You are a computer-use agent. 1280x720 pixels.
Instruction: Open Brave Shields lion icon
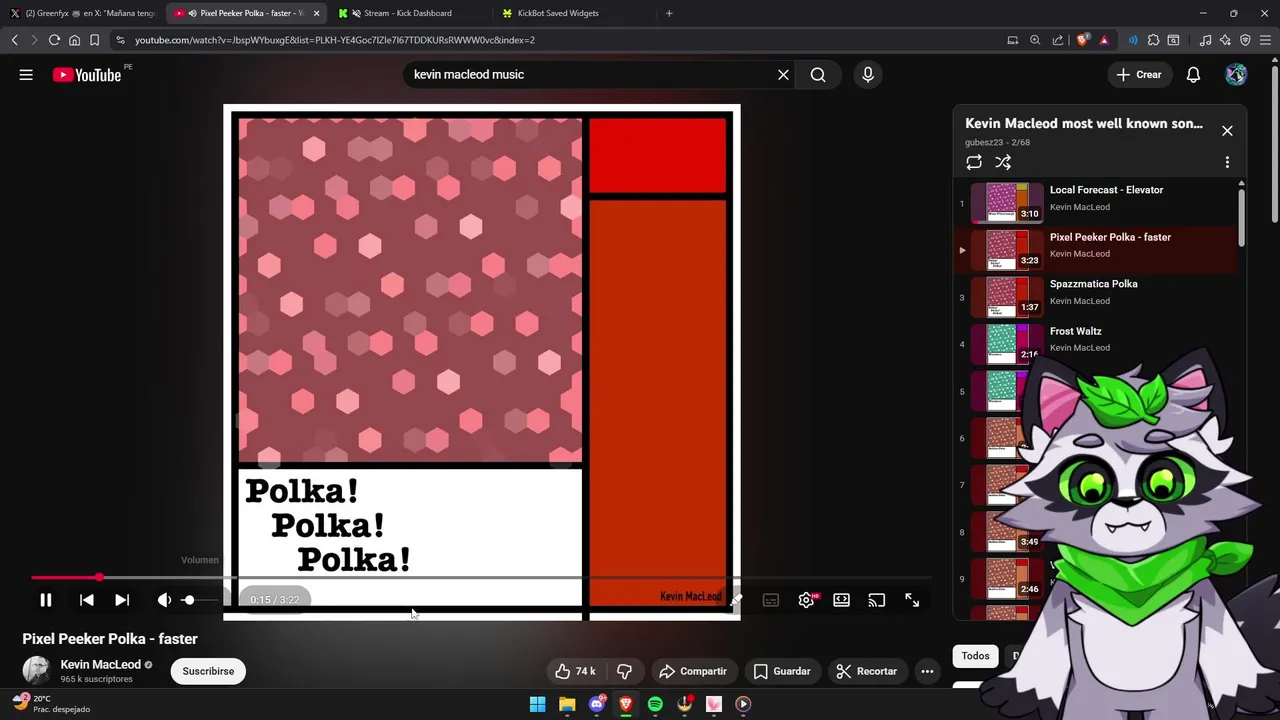(1082, 40)
